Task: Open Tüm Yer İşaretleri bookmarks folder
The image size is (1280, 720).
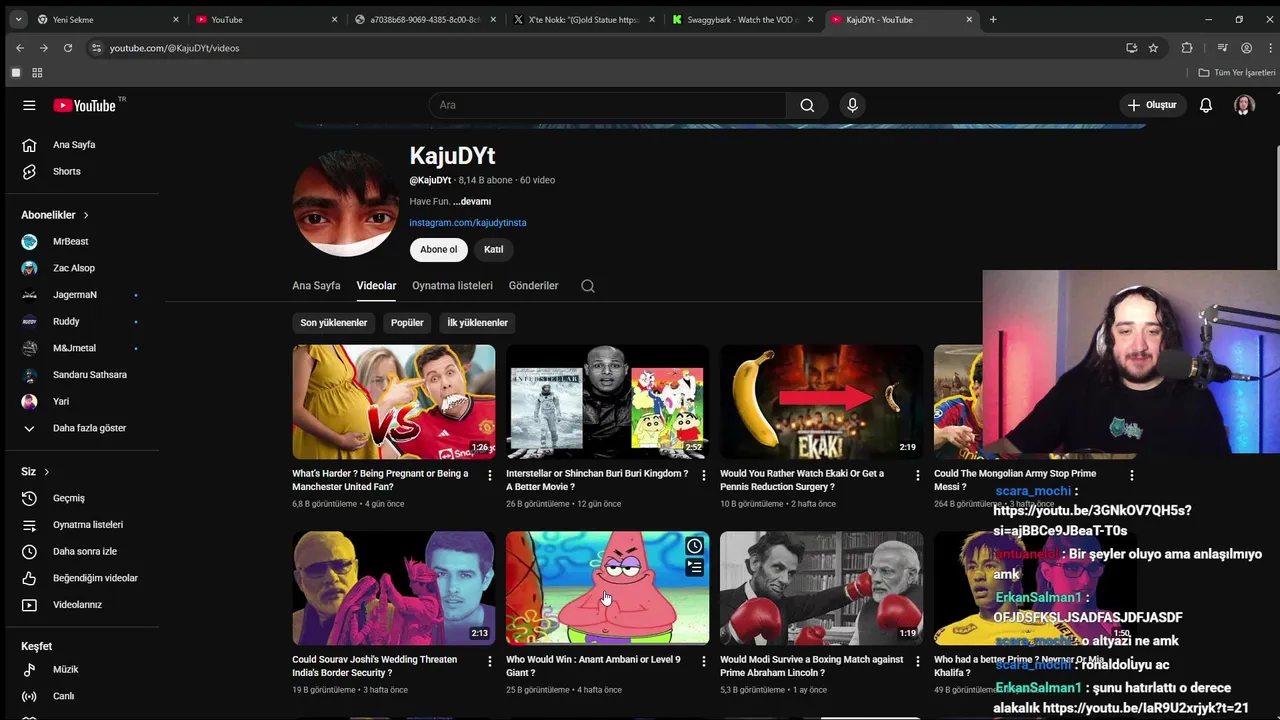Action: point(1237,73)
